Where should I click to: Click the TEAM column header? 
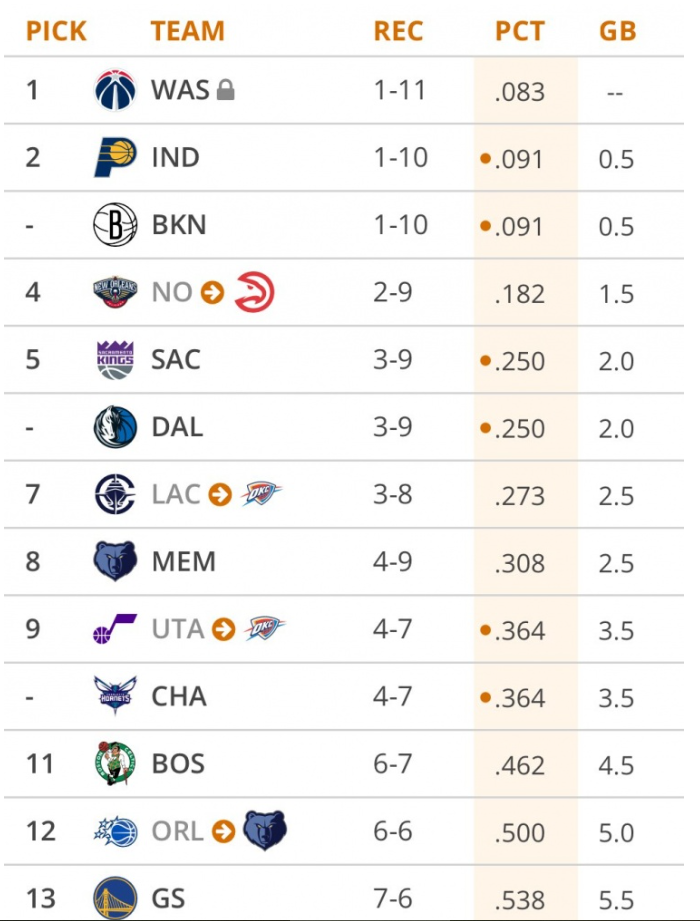click(x=186, y=31)
